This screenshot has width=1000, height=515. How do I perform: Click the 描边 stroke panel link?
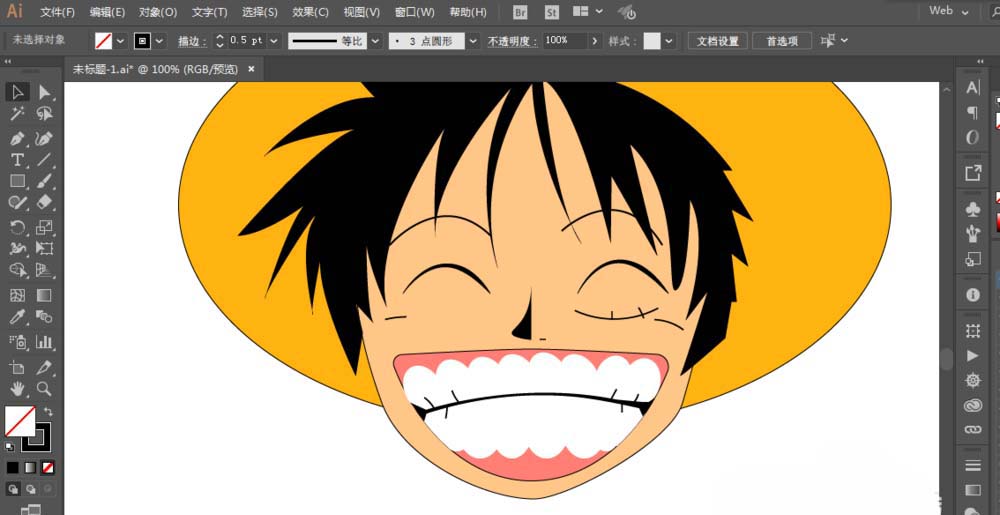click(x=193, y=41)
